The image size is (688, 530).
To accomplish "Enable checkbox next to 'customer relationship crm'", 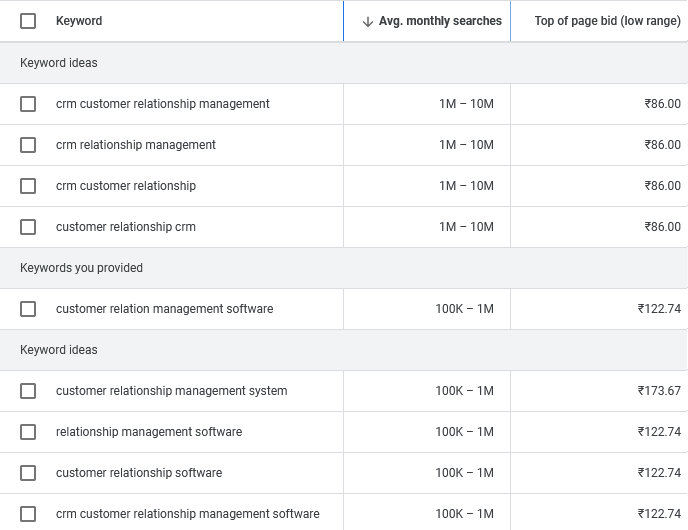I will tap(28, 227).
